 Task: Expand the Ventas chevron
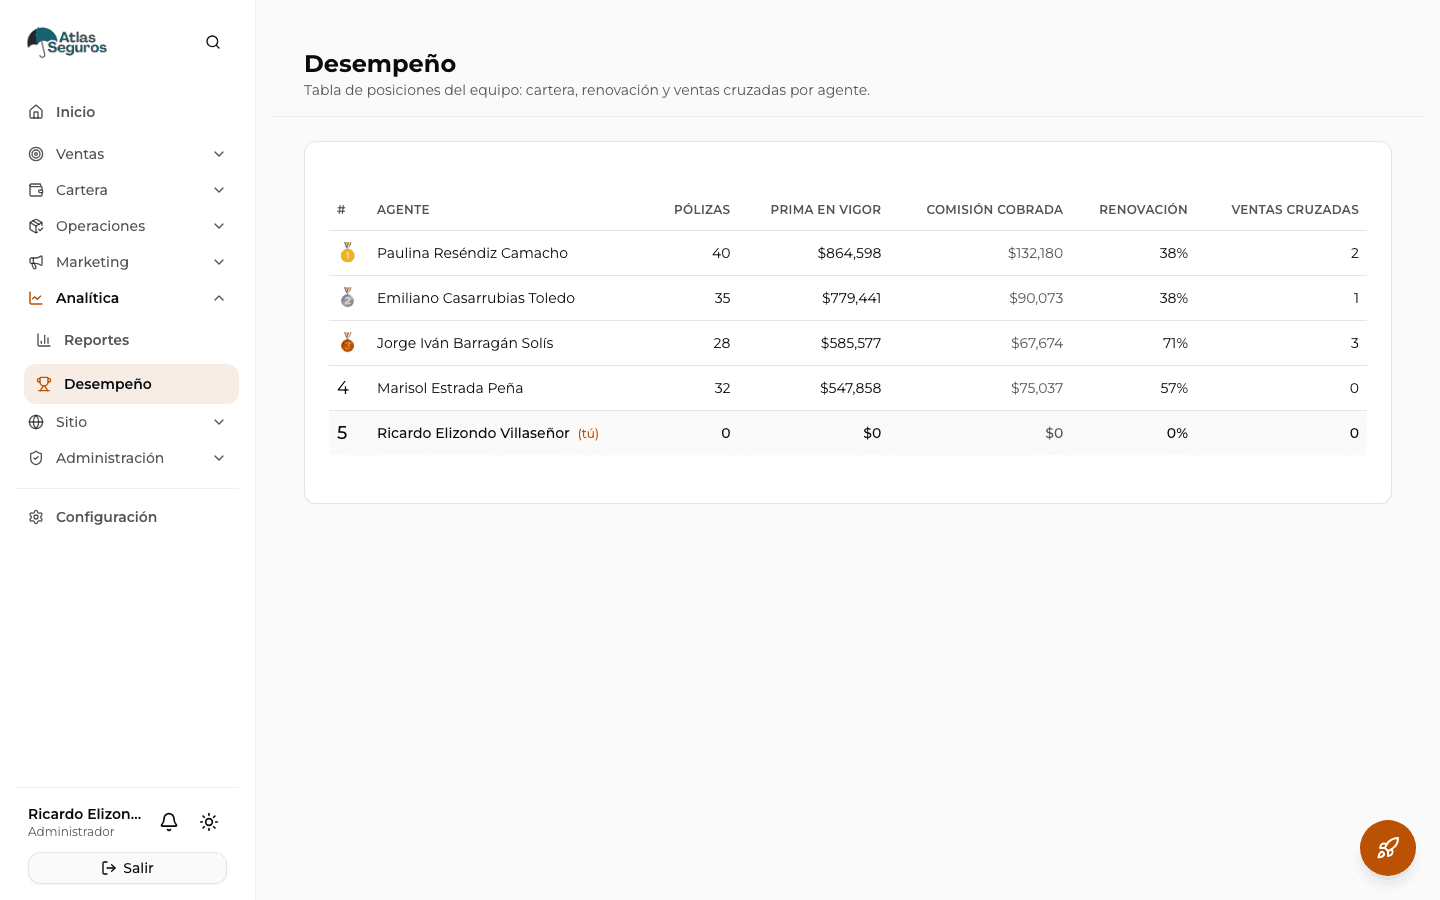[x=219, y=154]
